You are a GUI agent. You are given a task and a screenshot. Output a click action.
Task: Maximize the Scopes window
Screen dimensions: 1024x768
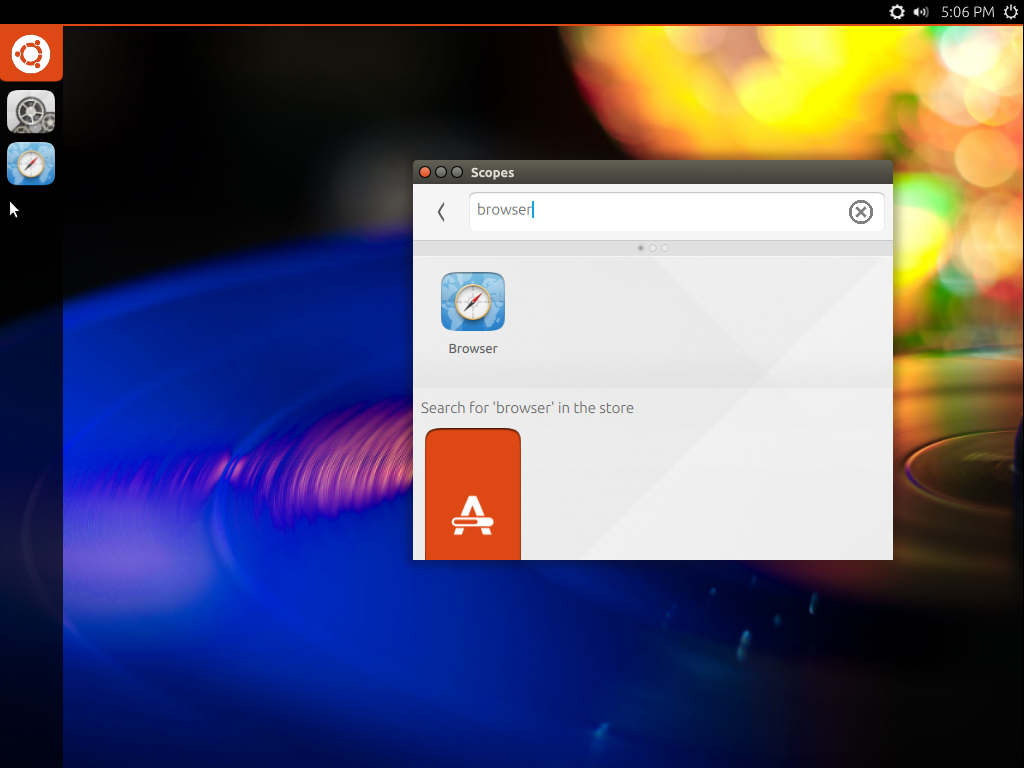[x=457, y=172]
